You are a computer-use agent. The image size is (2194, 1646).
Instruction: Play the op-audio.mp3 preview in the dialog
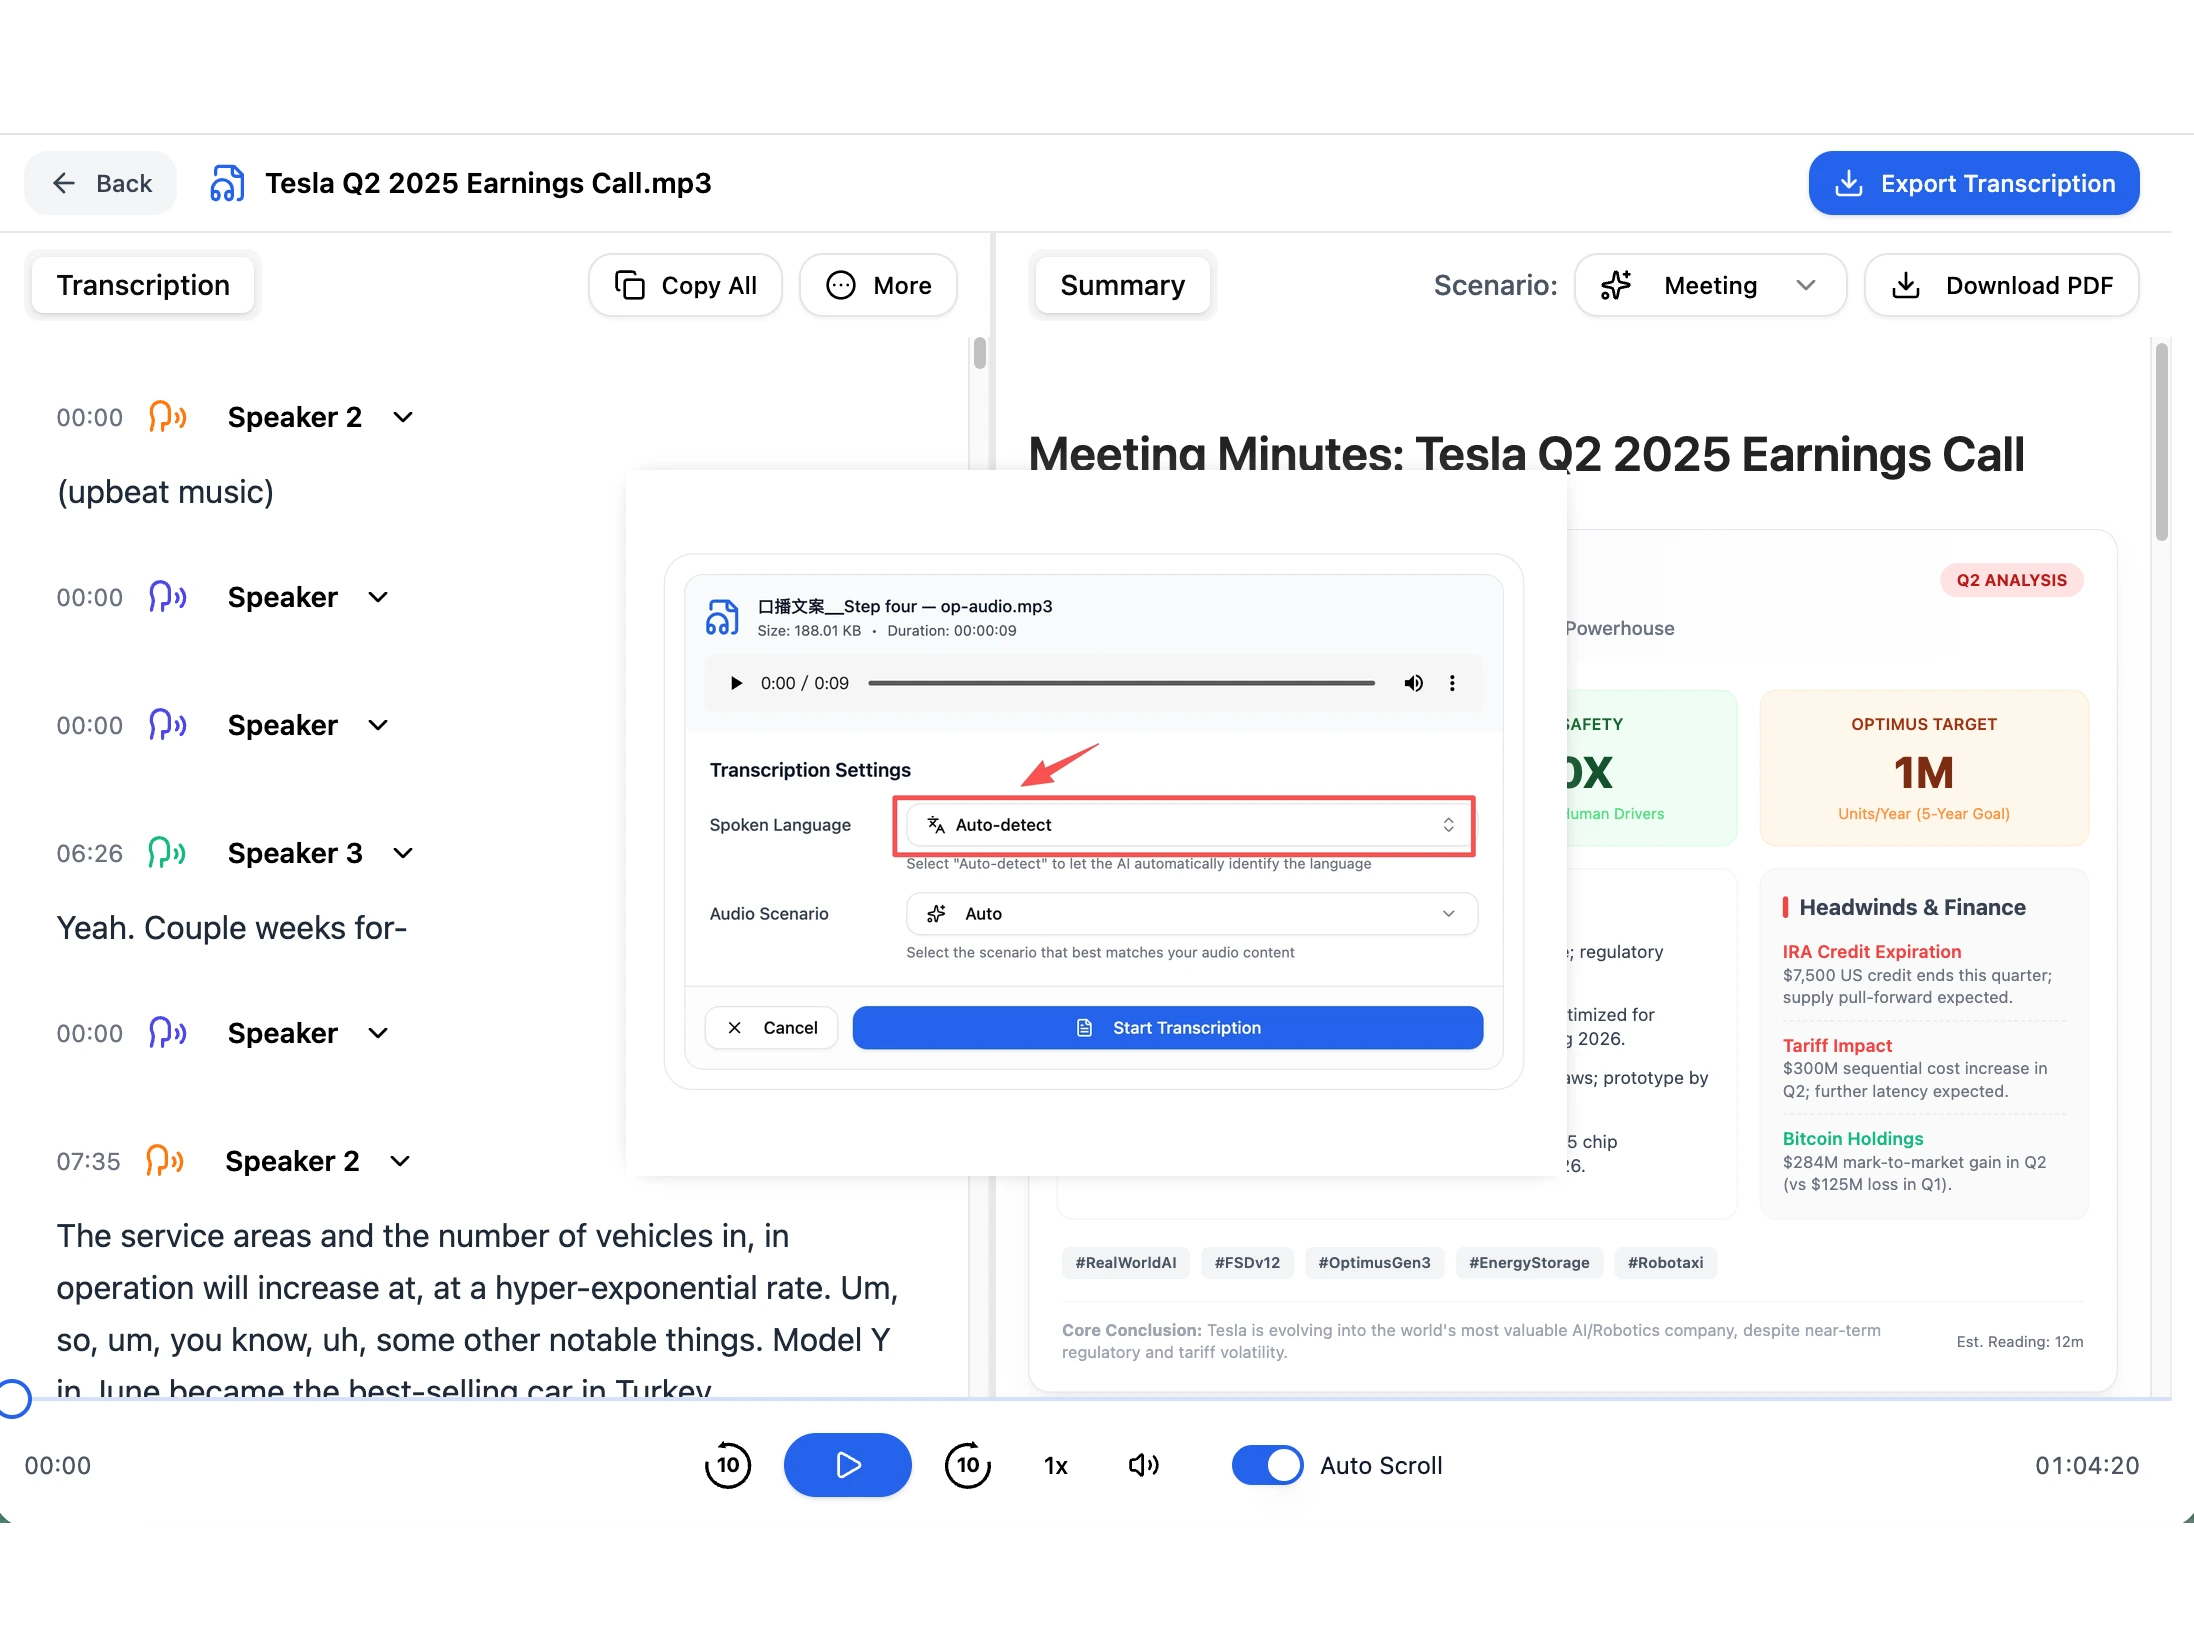(736, 683)
